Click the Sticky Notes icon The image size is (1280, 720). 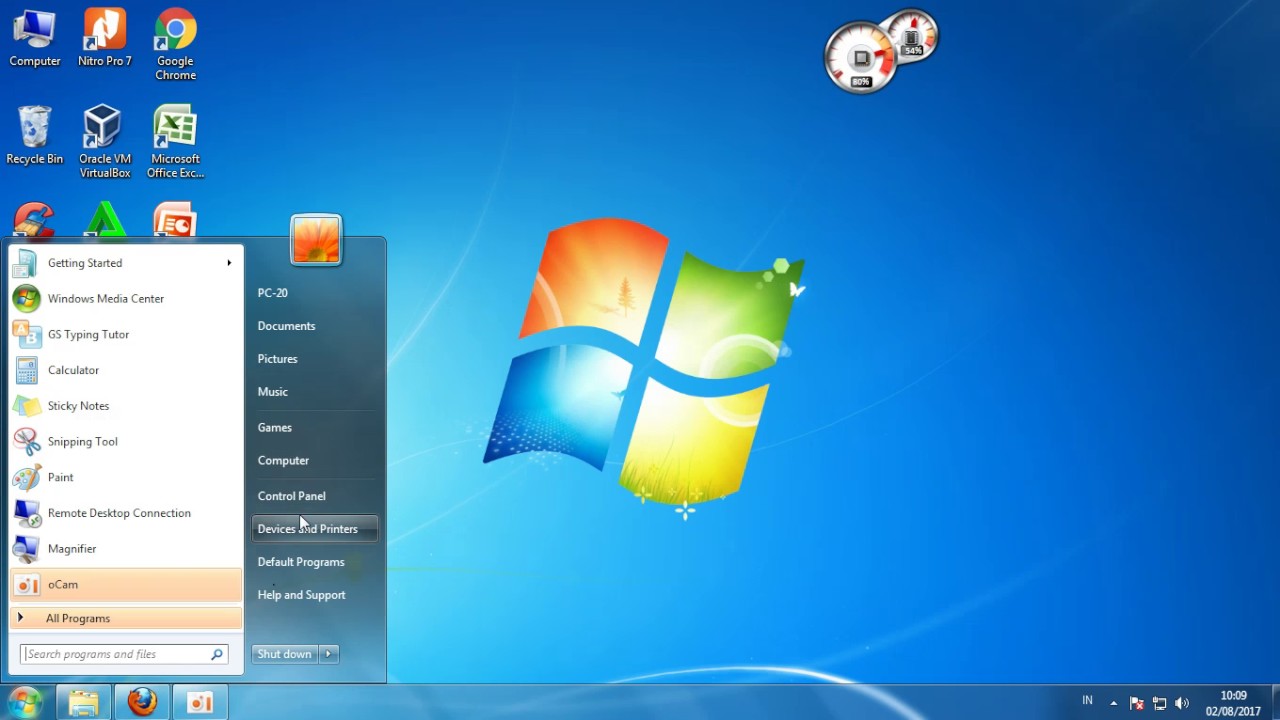[x=26, y=406]
